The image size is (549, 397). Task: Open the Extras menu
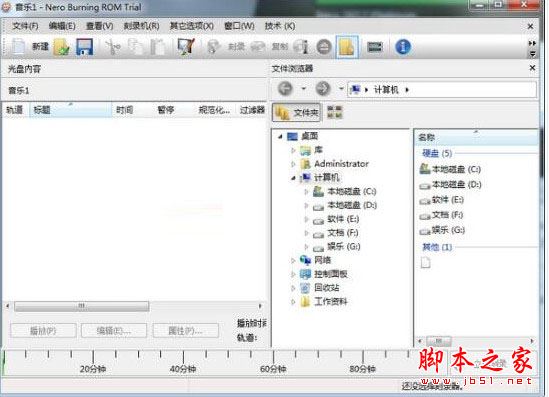[x=192, y=26]
